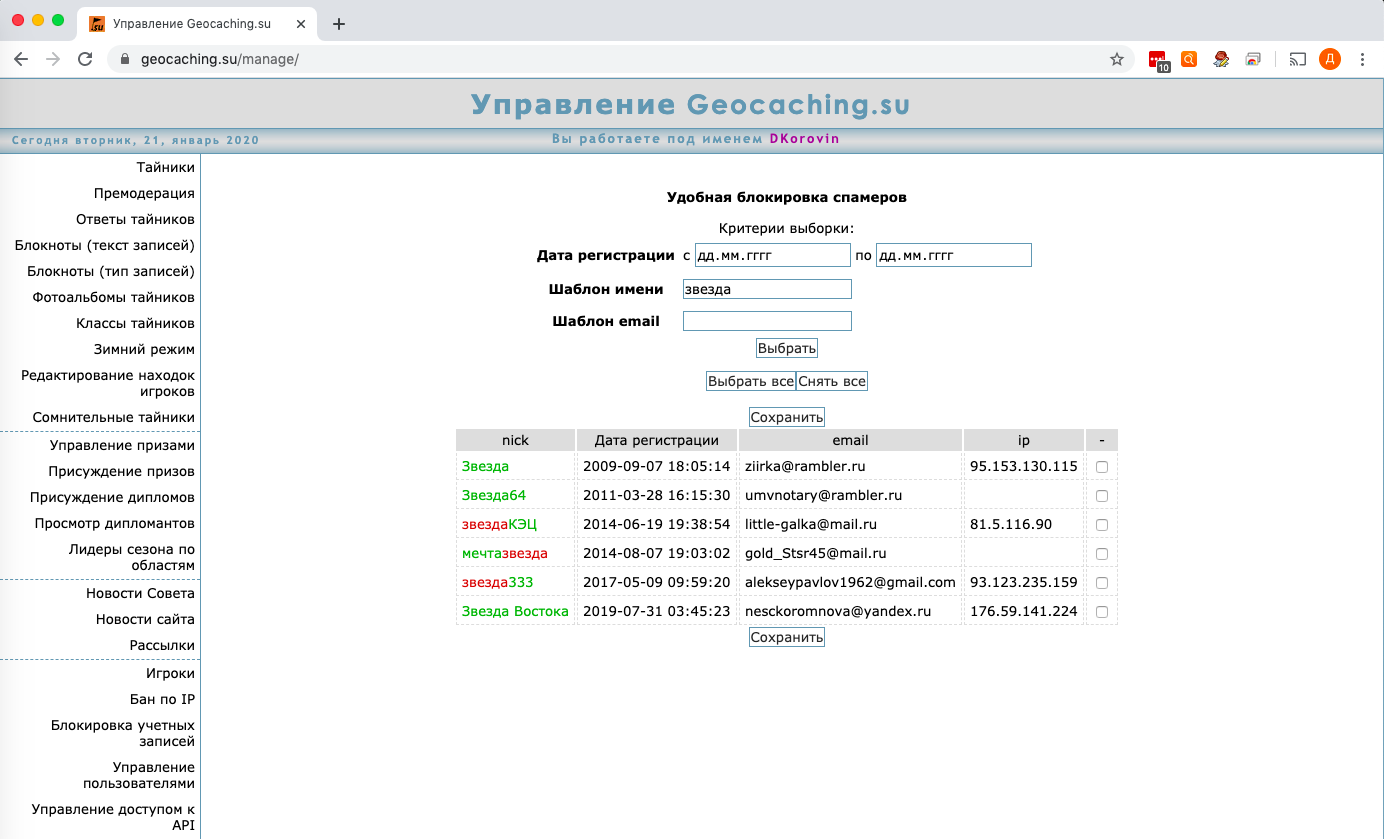Check the box for user Звезда64
The height and width of the screenshot is (839, 1384).
1101,496
